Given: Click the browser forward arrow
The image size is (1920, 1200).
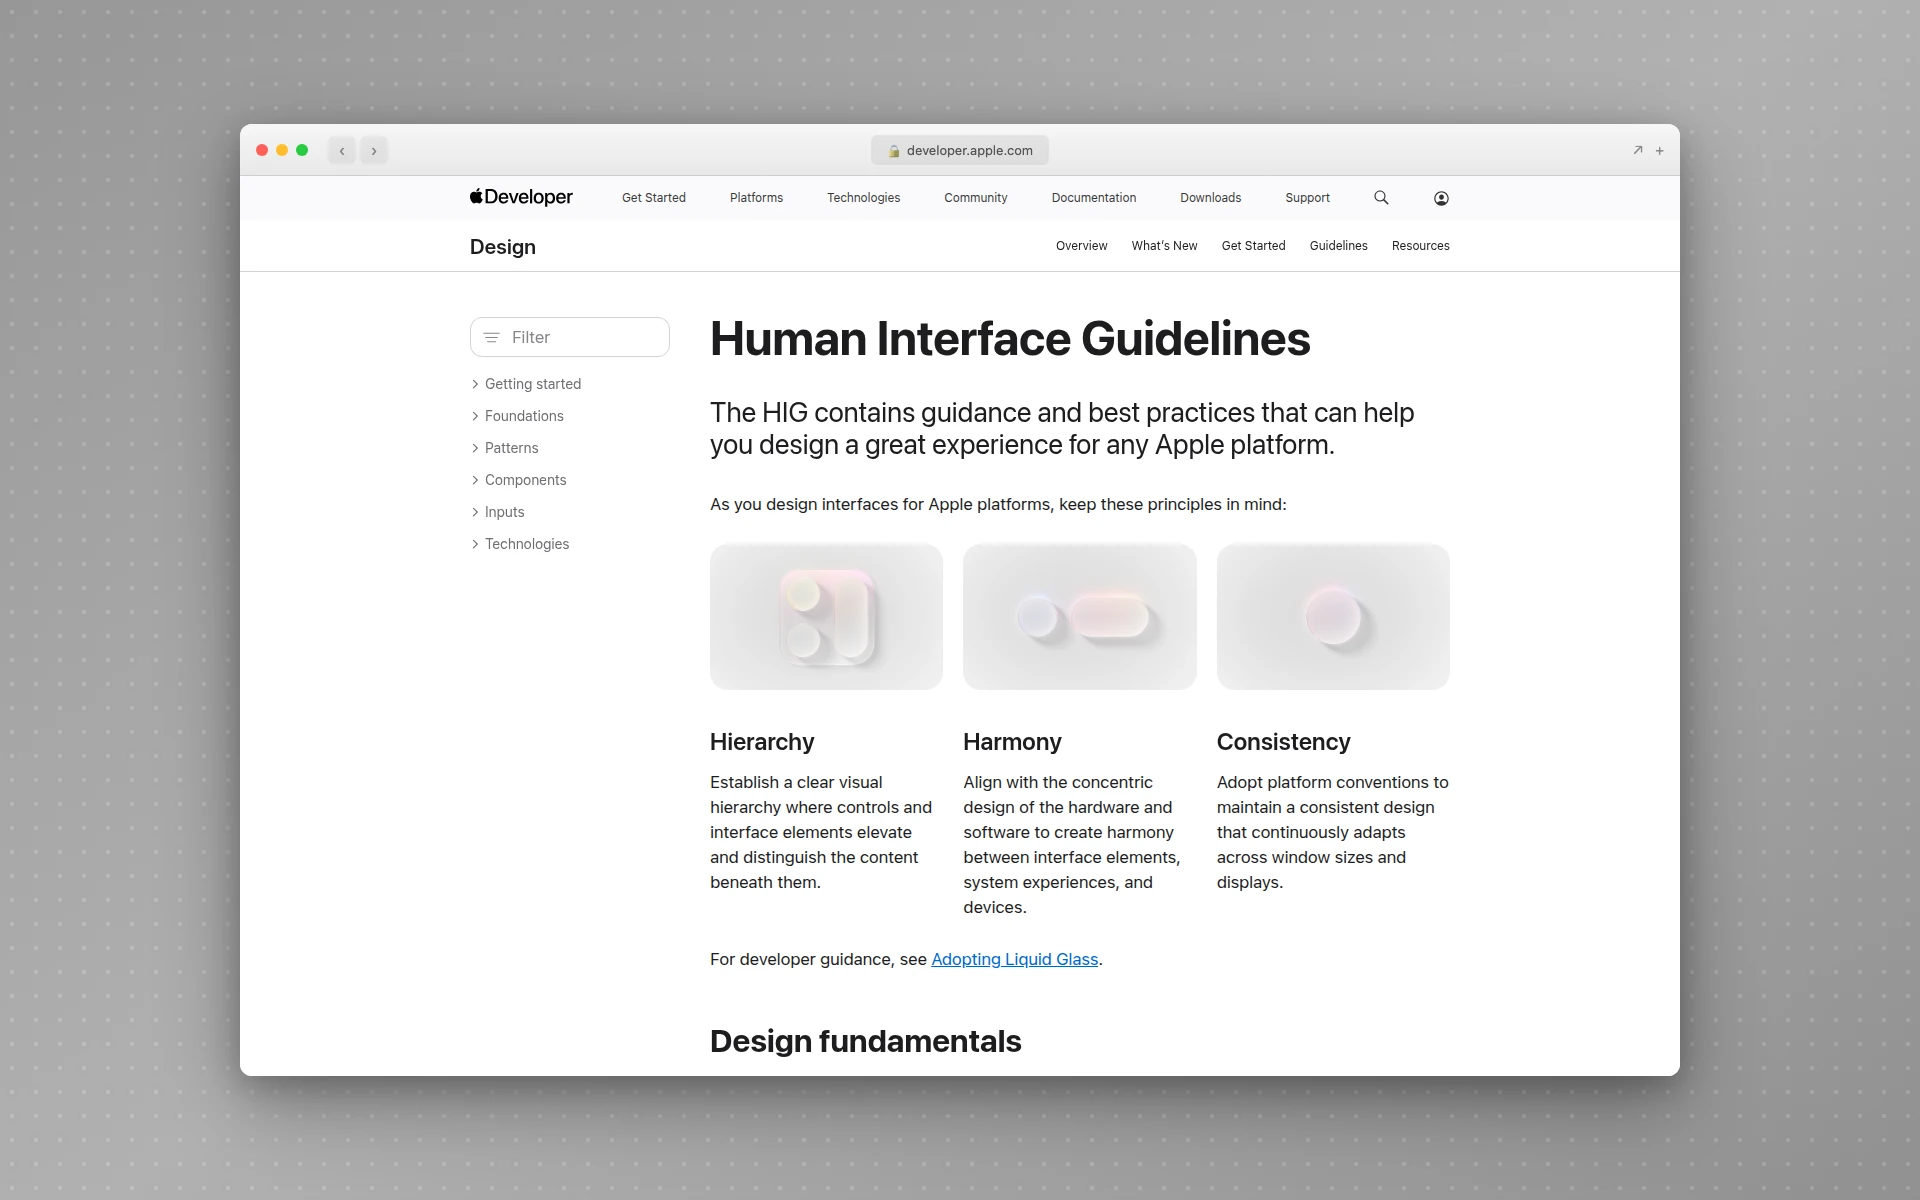Looking at the screenshot, I should click(x=374, y=150).
